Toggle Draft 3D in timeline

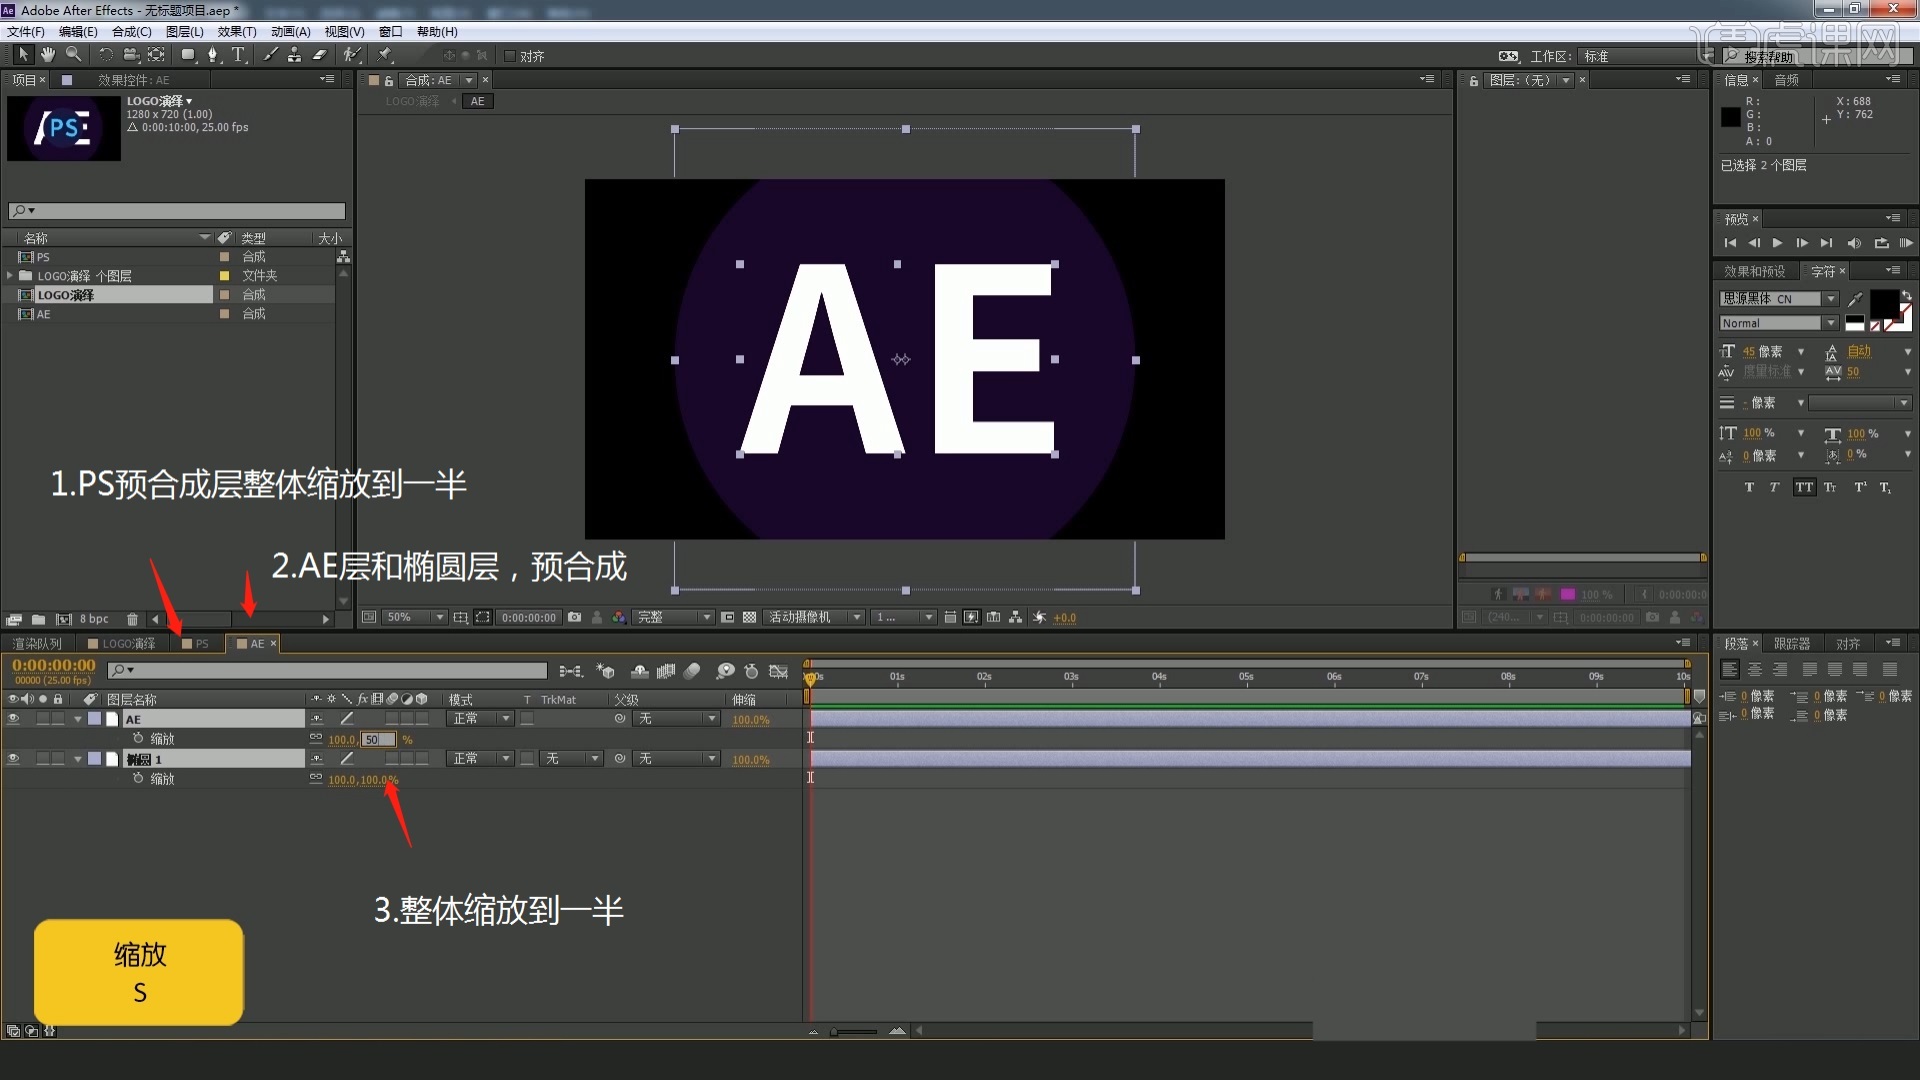point(606,671)
